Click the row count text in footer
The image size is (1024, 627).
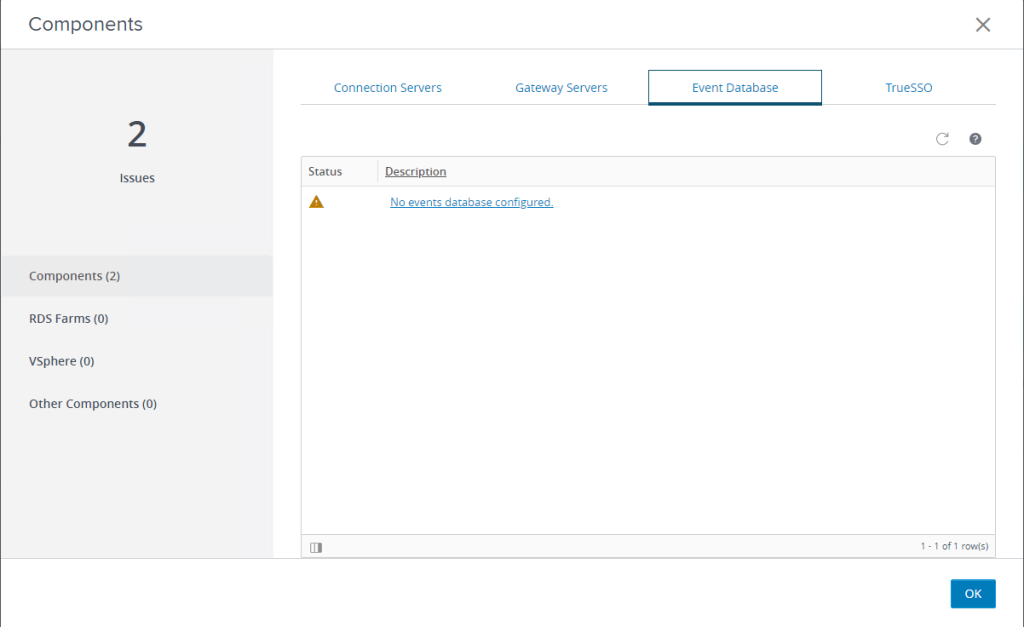click(954, 546)
